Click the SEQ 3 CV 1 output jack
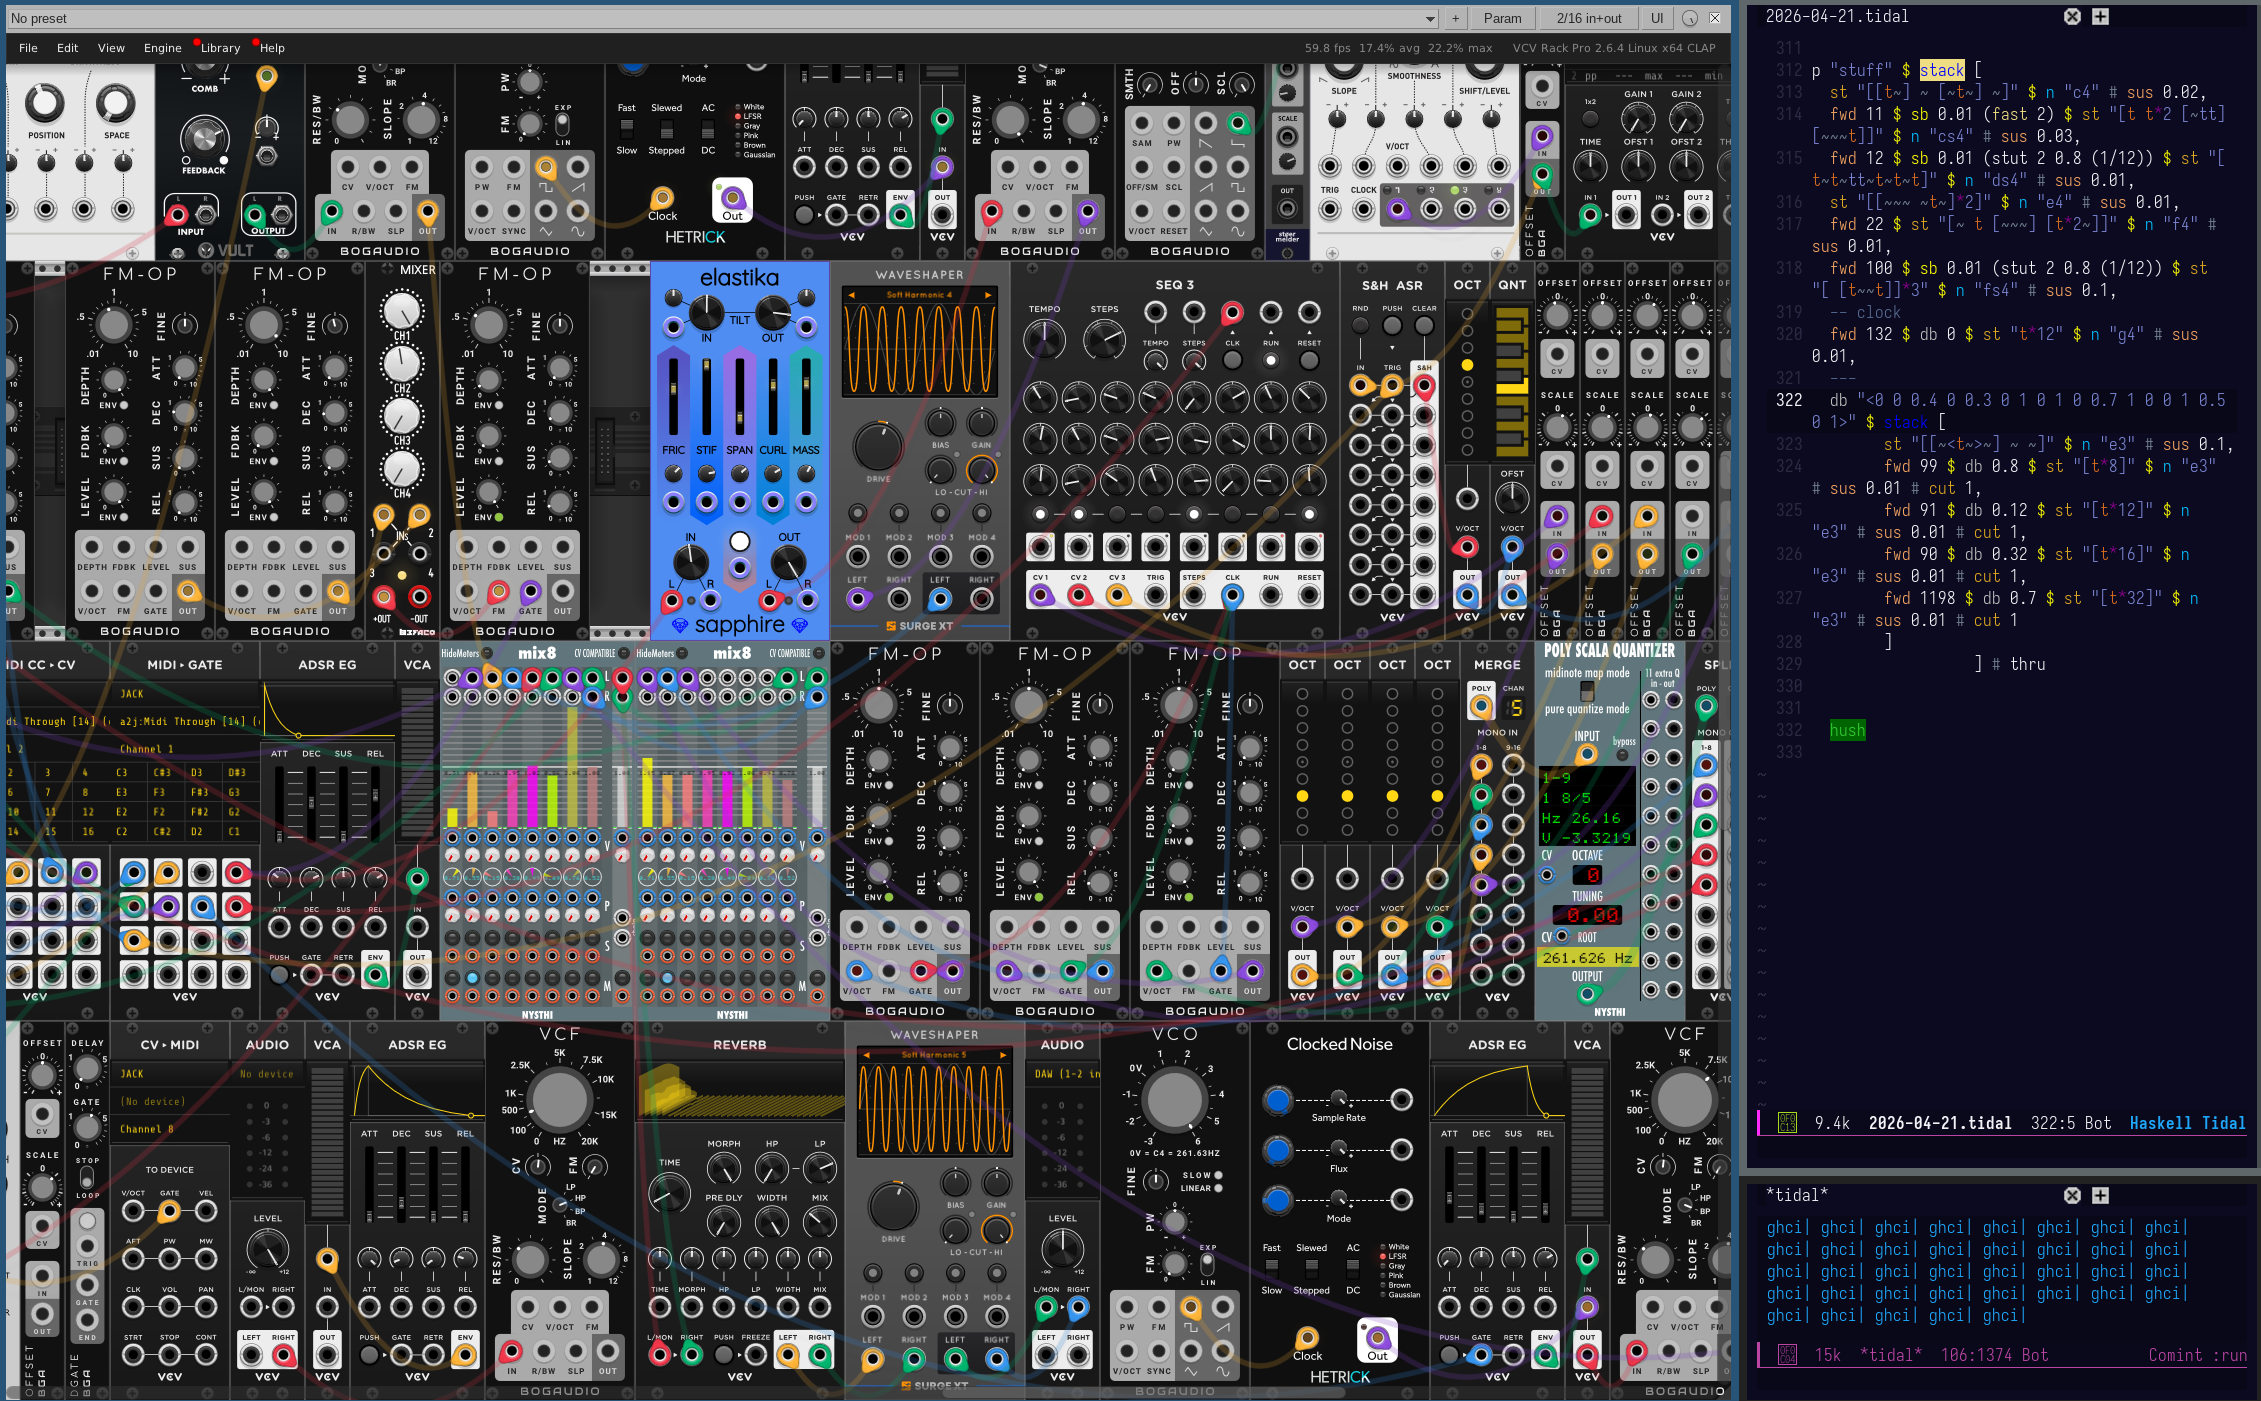This screenshot has height=1401, width=2261. (1041, 596)
